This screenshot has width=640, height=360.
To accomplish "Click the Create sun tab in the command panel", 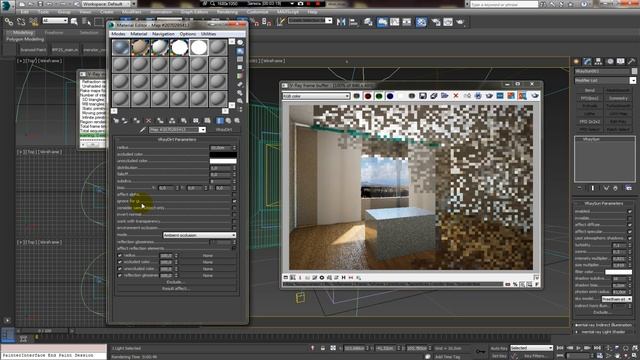I will point(576,61).
